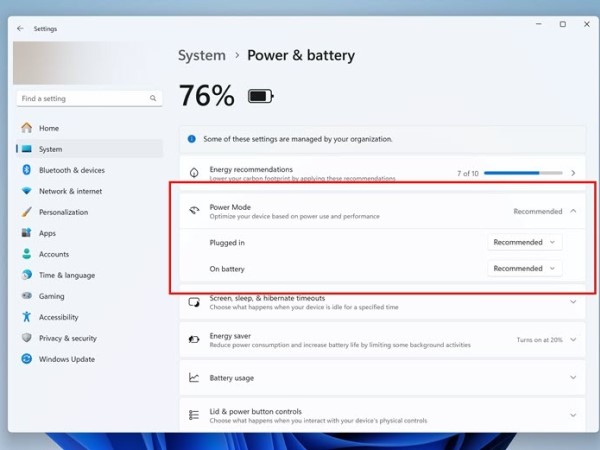The image size is (600, 450).
Task: Open Gaming settings label
Action: coord(52,296)
